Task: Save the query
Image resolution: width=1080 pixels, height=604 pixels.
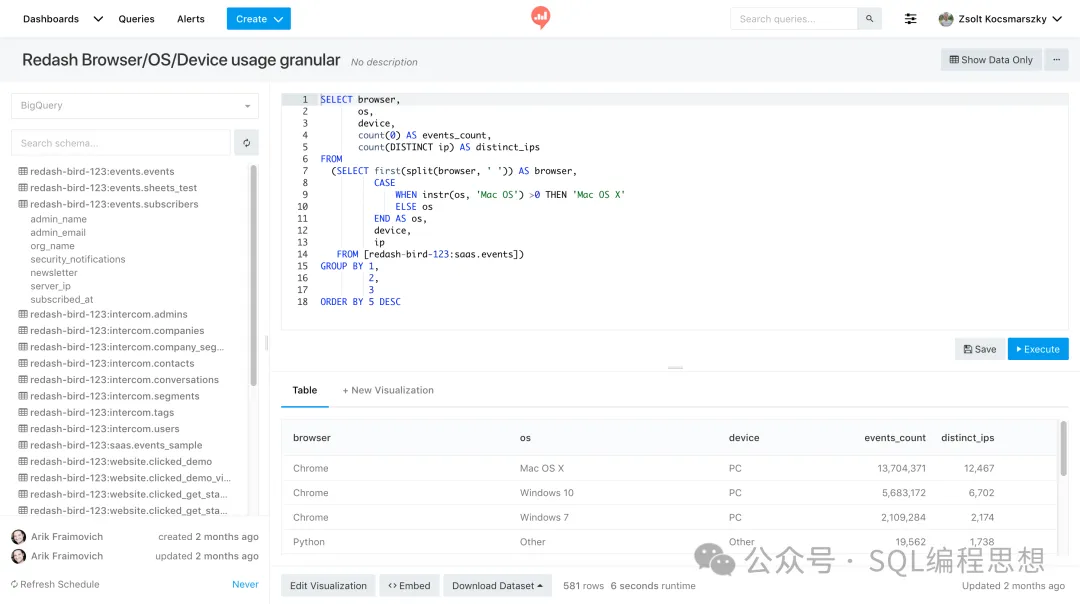Action: click(979, 349)
